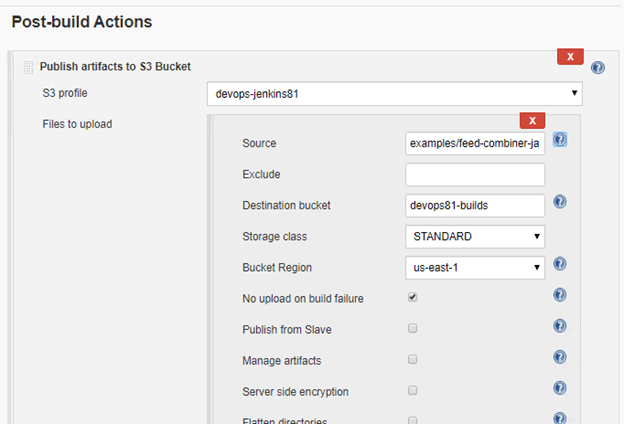Show help for Bucket Region
This screenshot has width=624, height=424.
tap(560, 265)
